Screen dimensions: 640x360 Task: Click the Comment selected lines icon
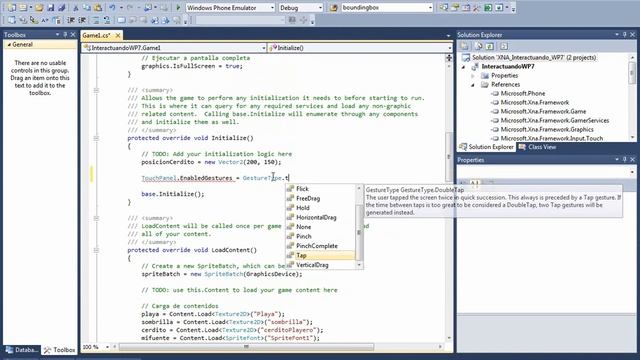96,20
